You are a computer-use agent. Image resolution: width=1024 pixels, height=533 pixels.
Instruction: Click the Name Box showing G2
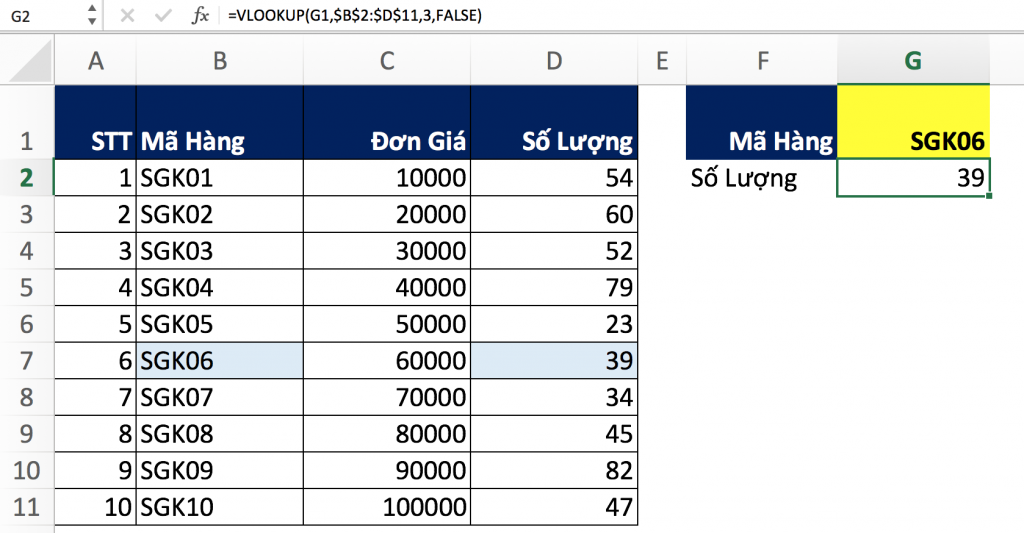coord(40,15)
